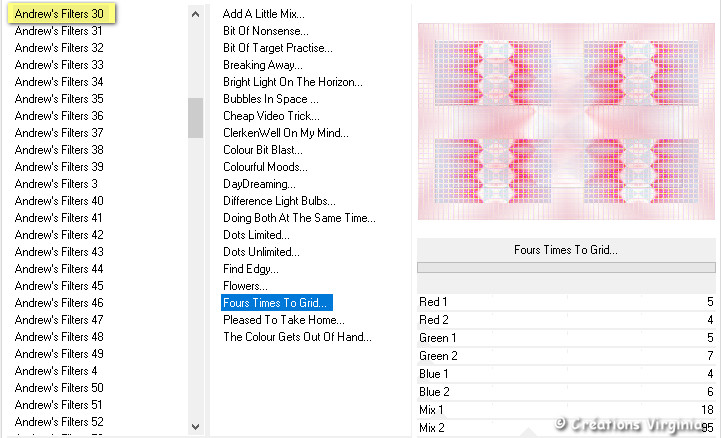The width and height of the screenshot is (721, 438).
Task: Open the Fours Times To Grid filter
Action: coord(276,303)
